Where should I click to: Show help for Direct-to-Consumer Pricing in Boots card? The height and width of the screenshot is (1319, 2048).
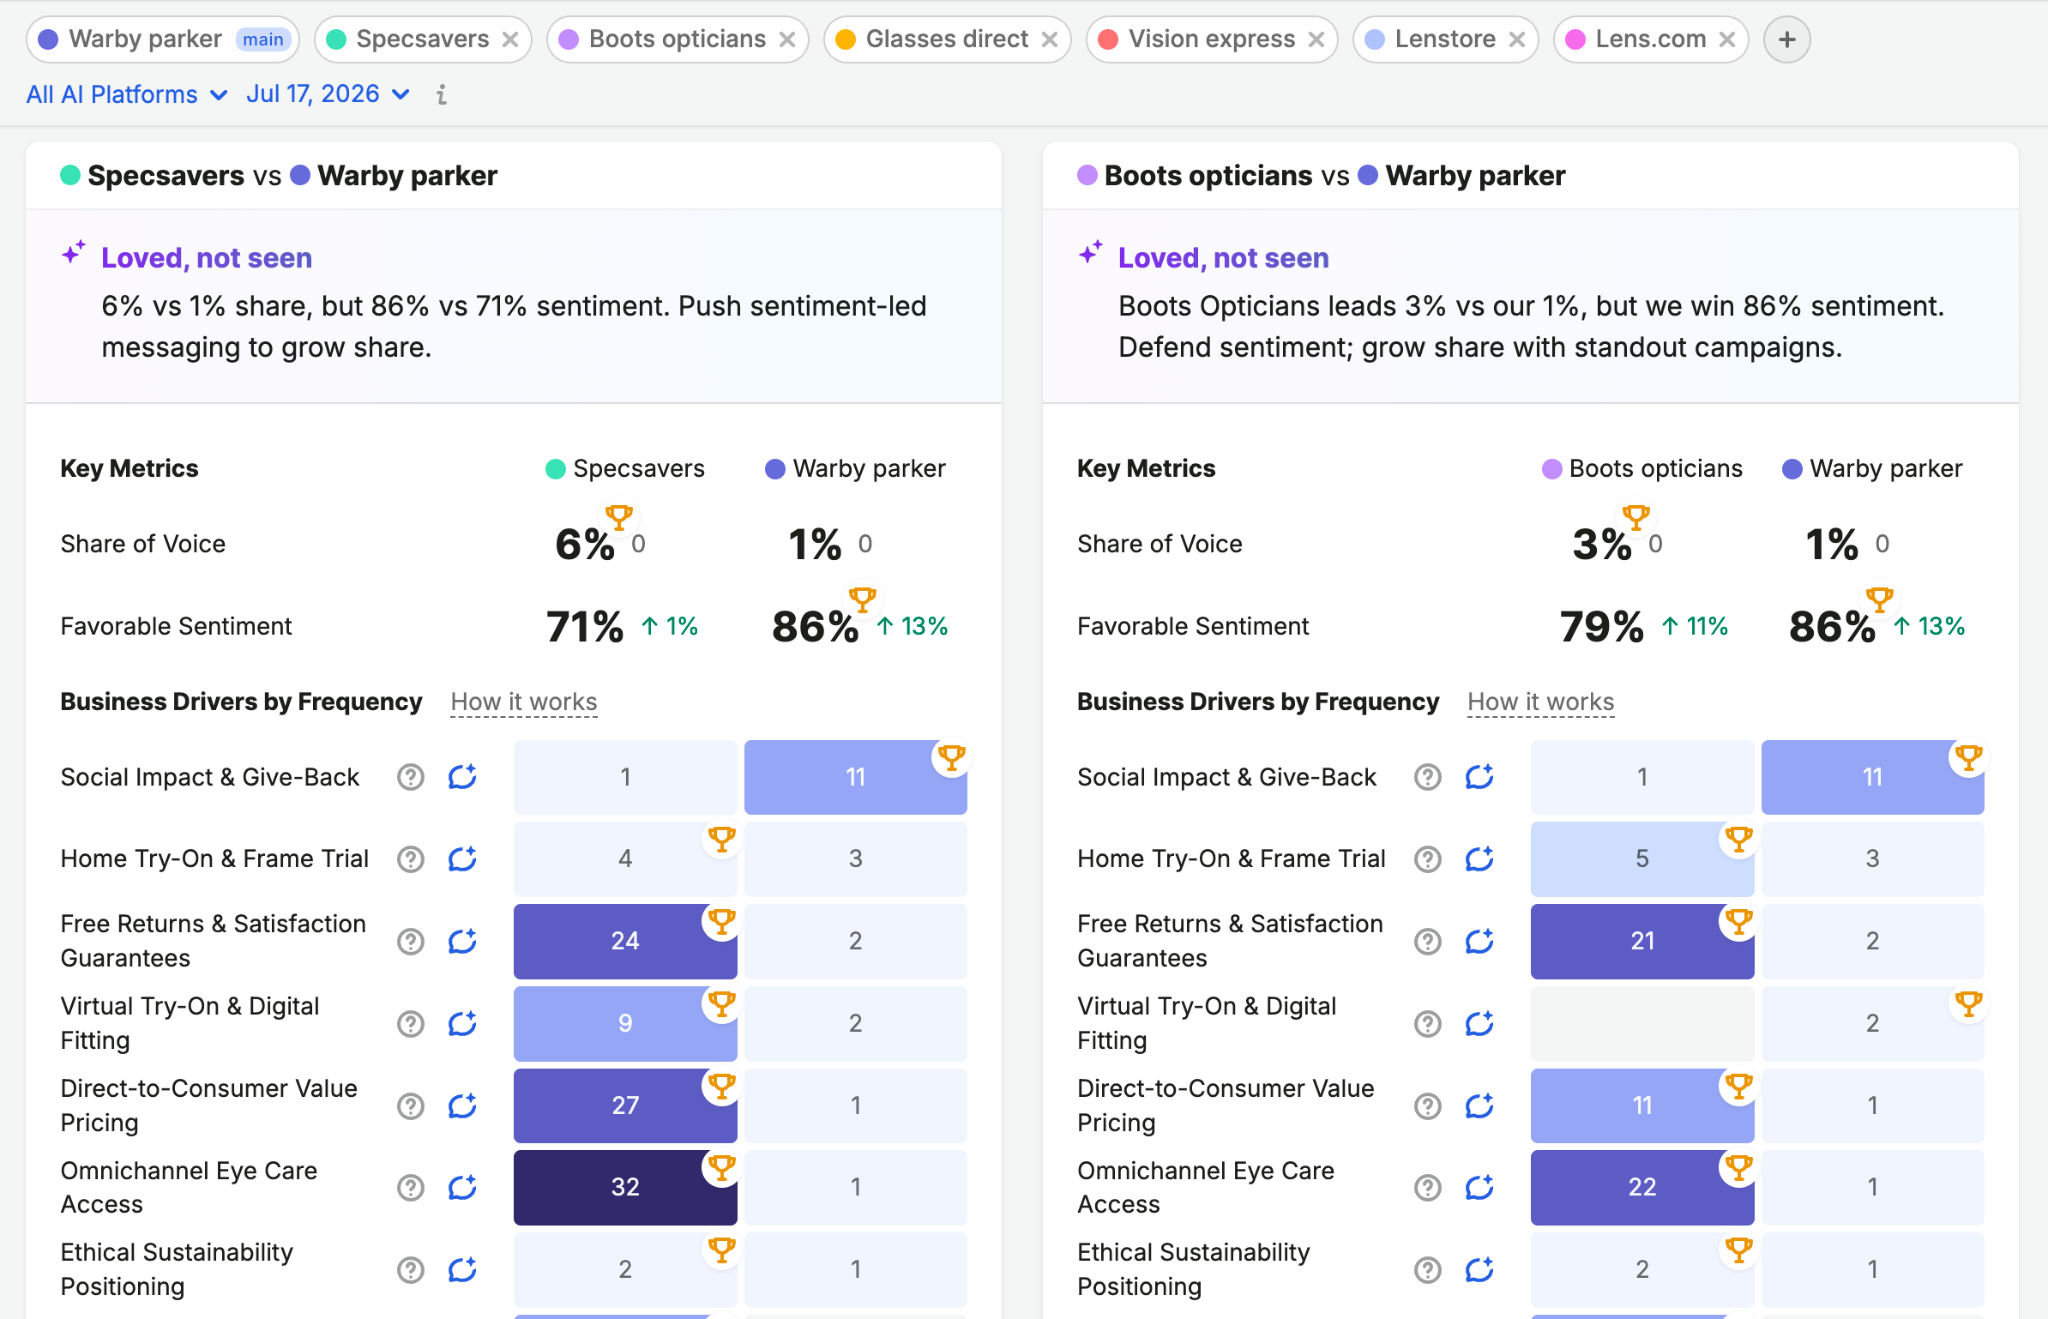1427,1105
